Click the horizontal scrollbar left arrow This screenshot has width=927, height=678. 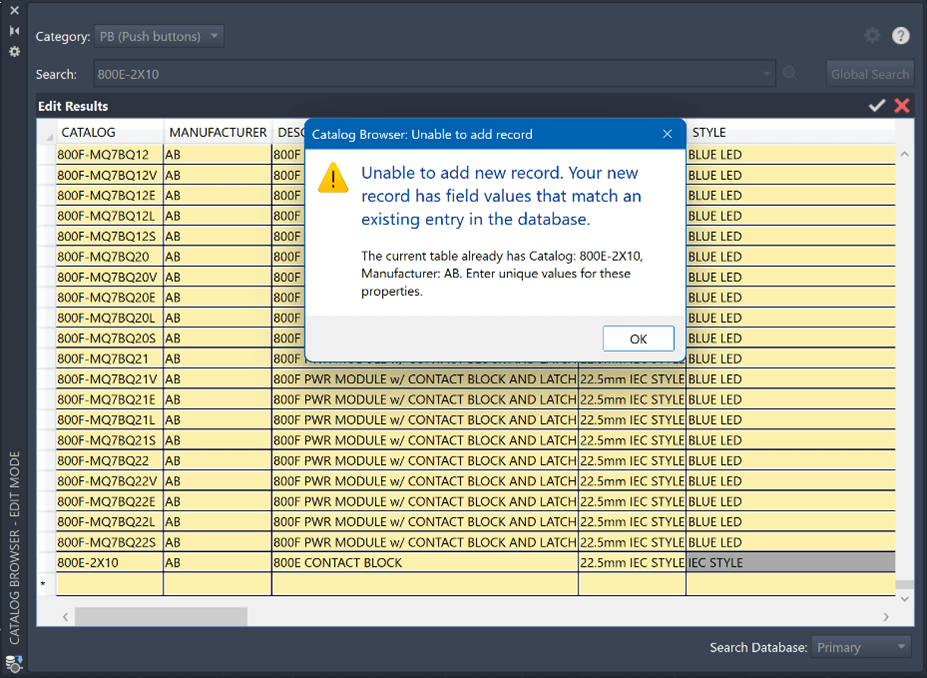(65, 617)
